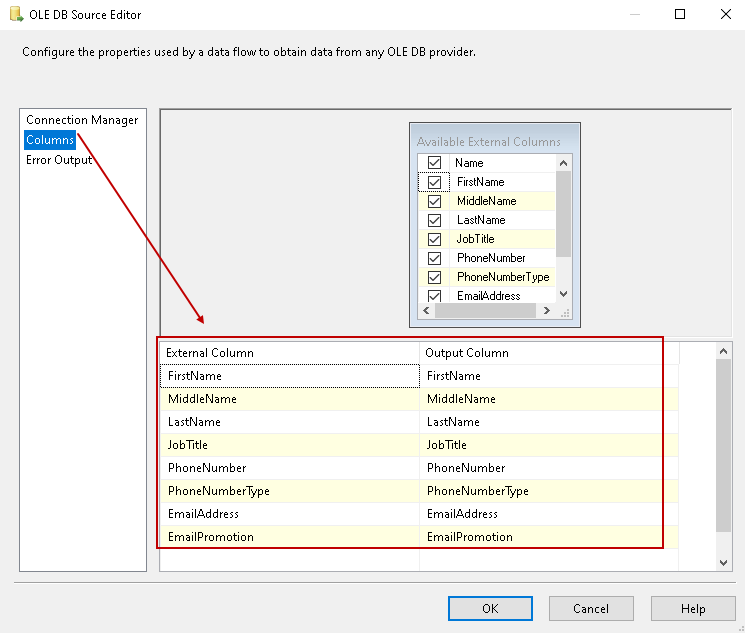Edit the EmailPromotion Output Column cell
745x633 pixels.
[x=549, y=537]
